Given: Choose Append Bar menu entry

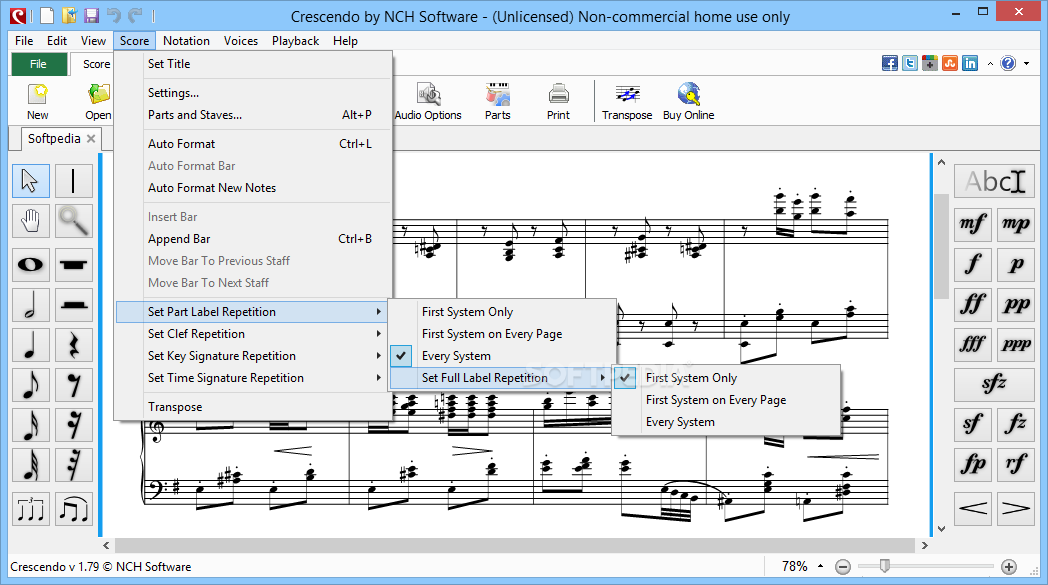Looking at the screenshot, I should (253, 239).
